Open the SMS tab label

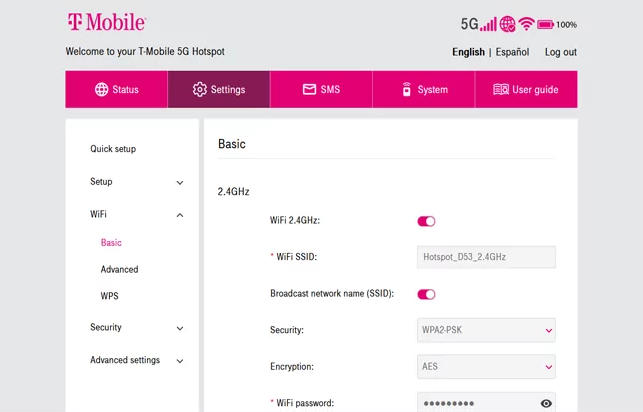330,89
